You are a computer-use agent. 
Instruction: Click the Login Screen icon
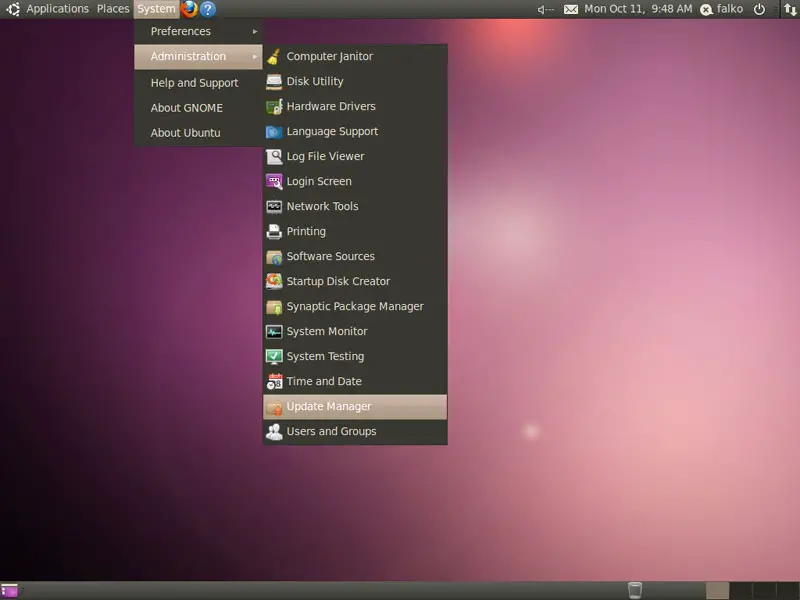click(274, 182)
